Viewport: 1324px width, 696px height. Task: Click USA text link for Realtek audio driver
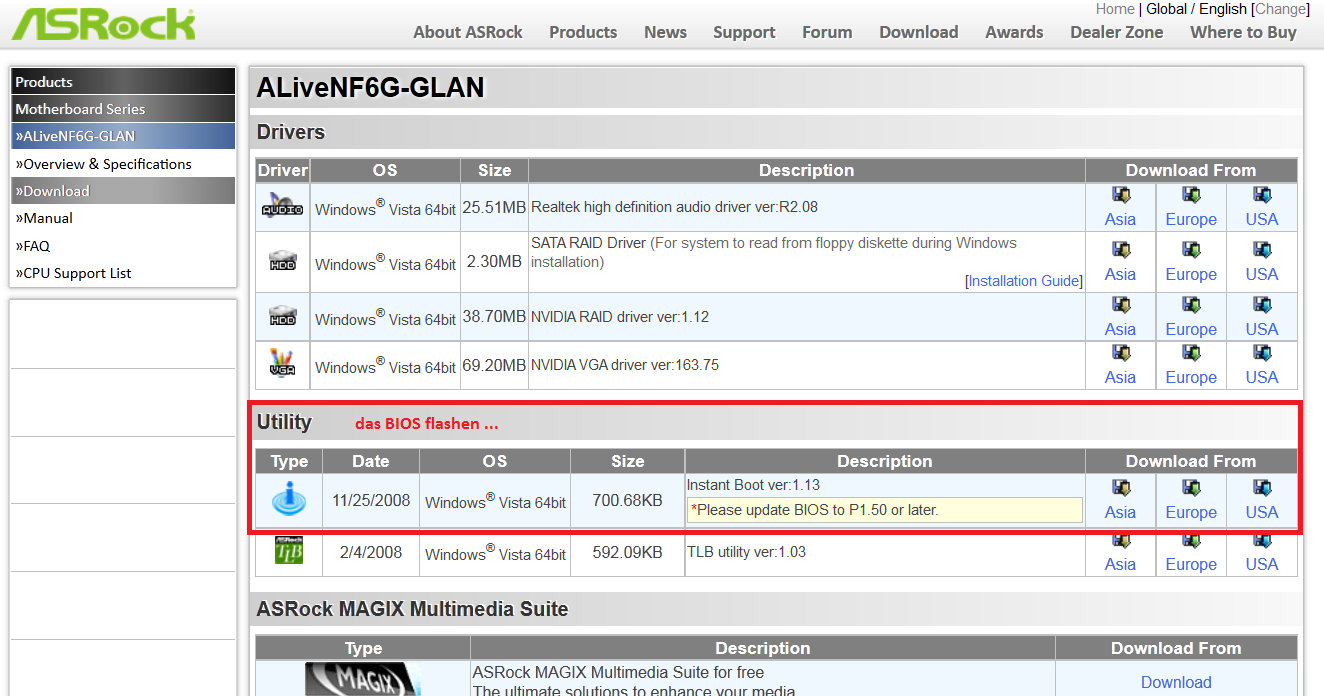pos(1262,219)
